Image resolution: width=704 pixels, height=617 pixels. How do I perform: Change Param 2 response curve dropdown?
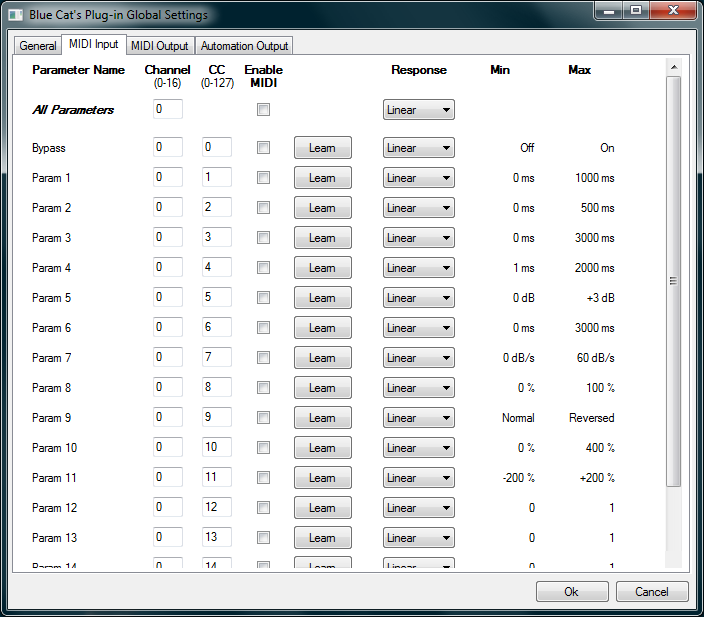coord(418,208)
